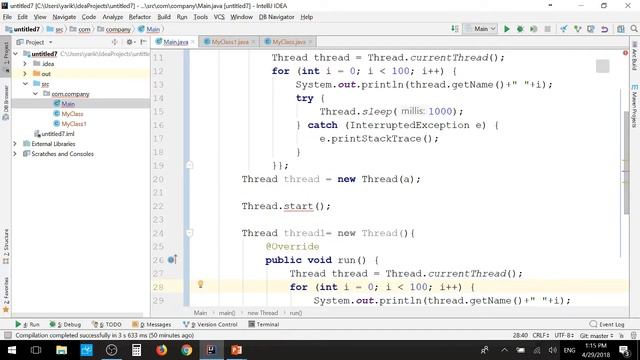Open the Run tool window

point(27,324)
